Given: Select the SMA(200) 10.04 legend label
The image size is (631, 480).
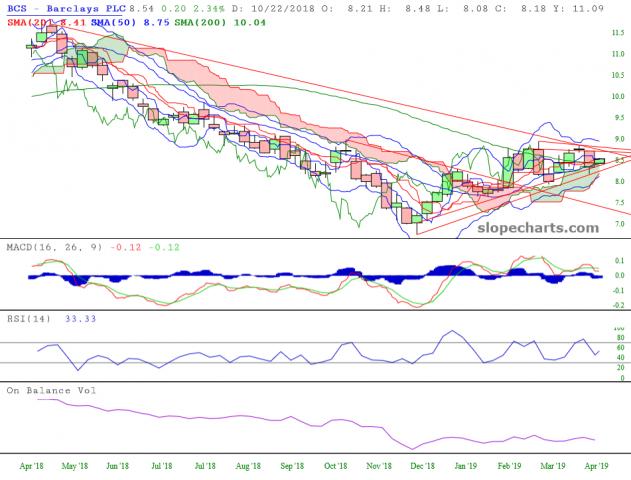Looking at the screenshot, I should pyautogui.click(x=220, y=23).
